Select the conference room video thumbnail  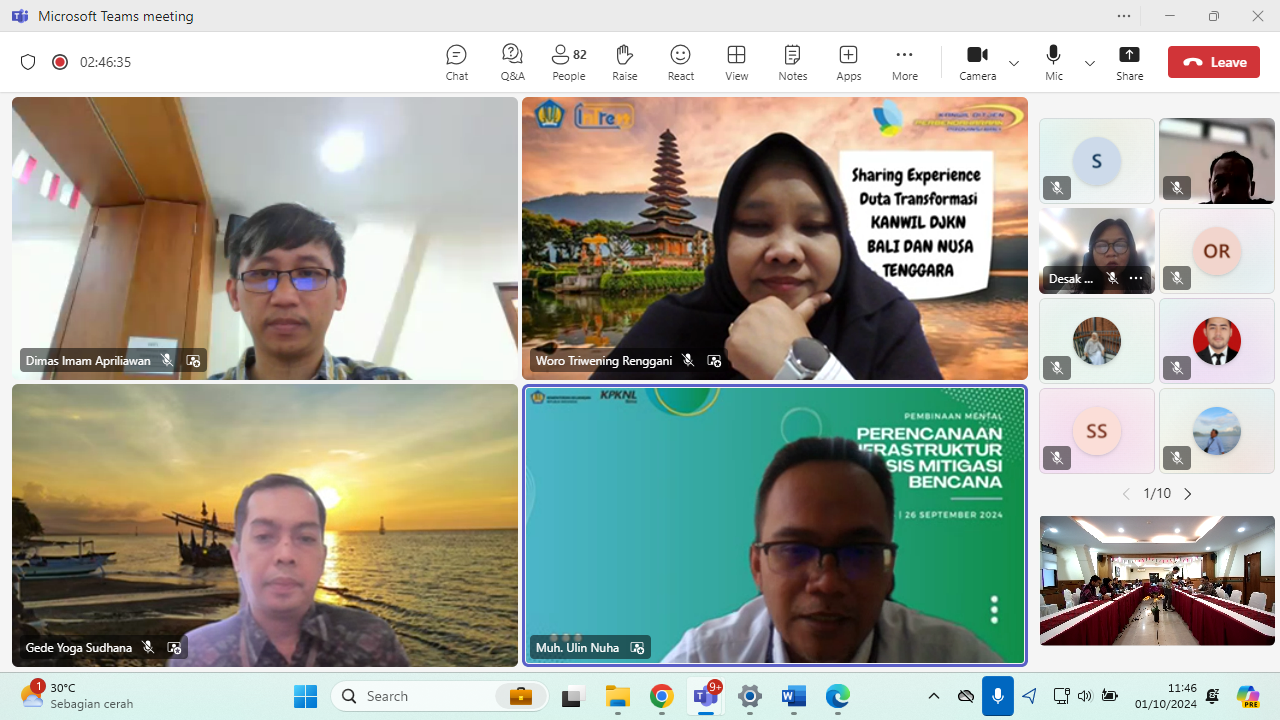(x=1157, y=580)
